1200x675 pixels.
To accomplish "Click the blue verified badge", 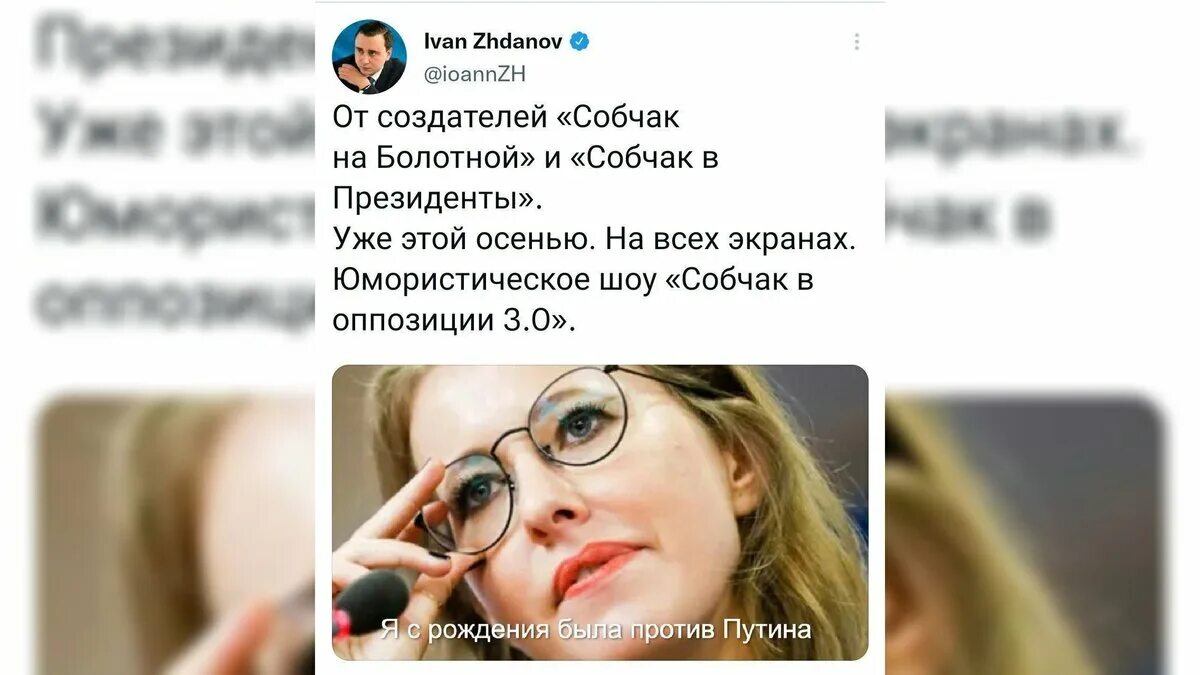I will pyautogui.click(x=579, y=42).
